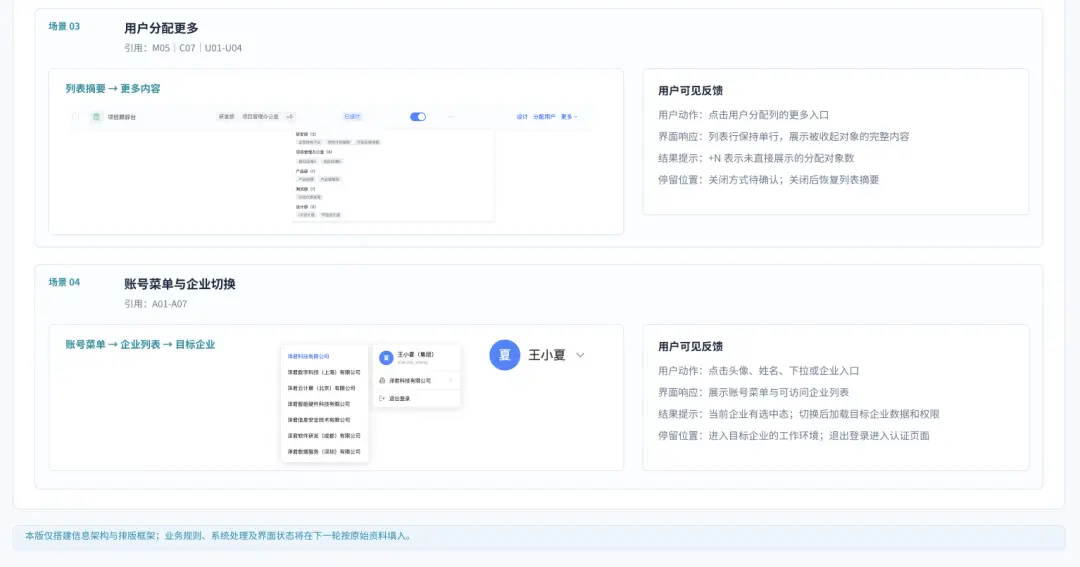Choose the company entry with （成都）
1080x567 pixels.
[x=324, y=435]
